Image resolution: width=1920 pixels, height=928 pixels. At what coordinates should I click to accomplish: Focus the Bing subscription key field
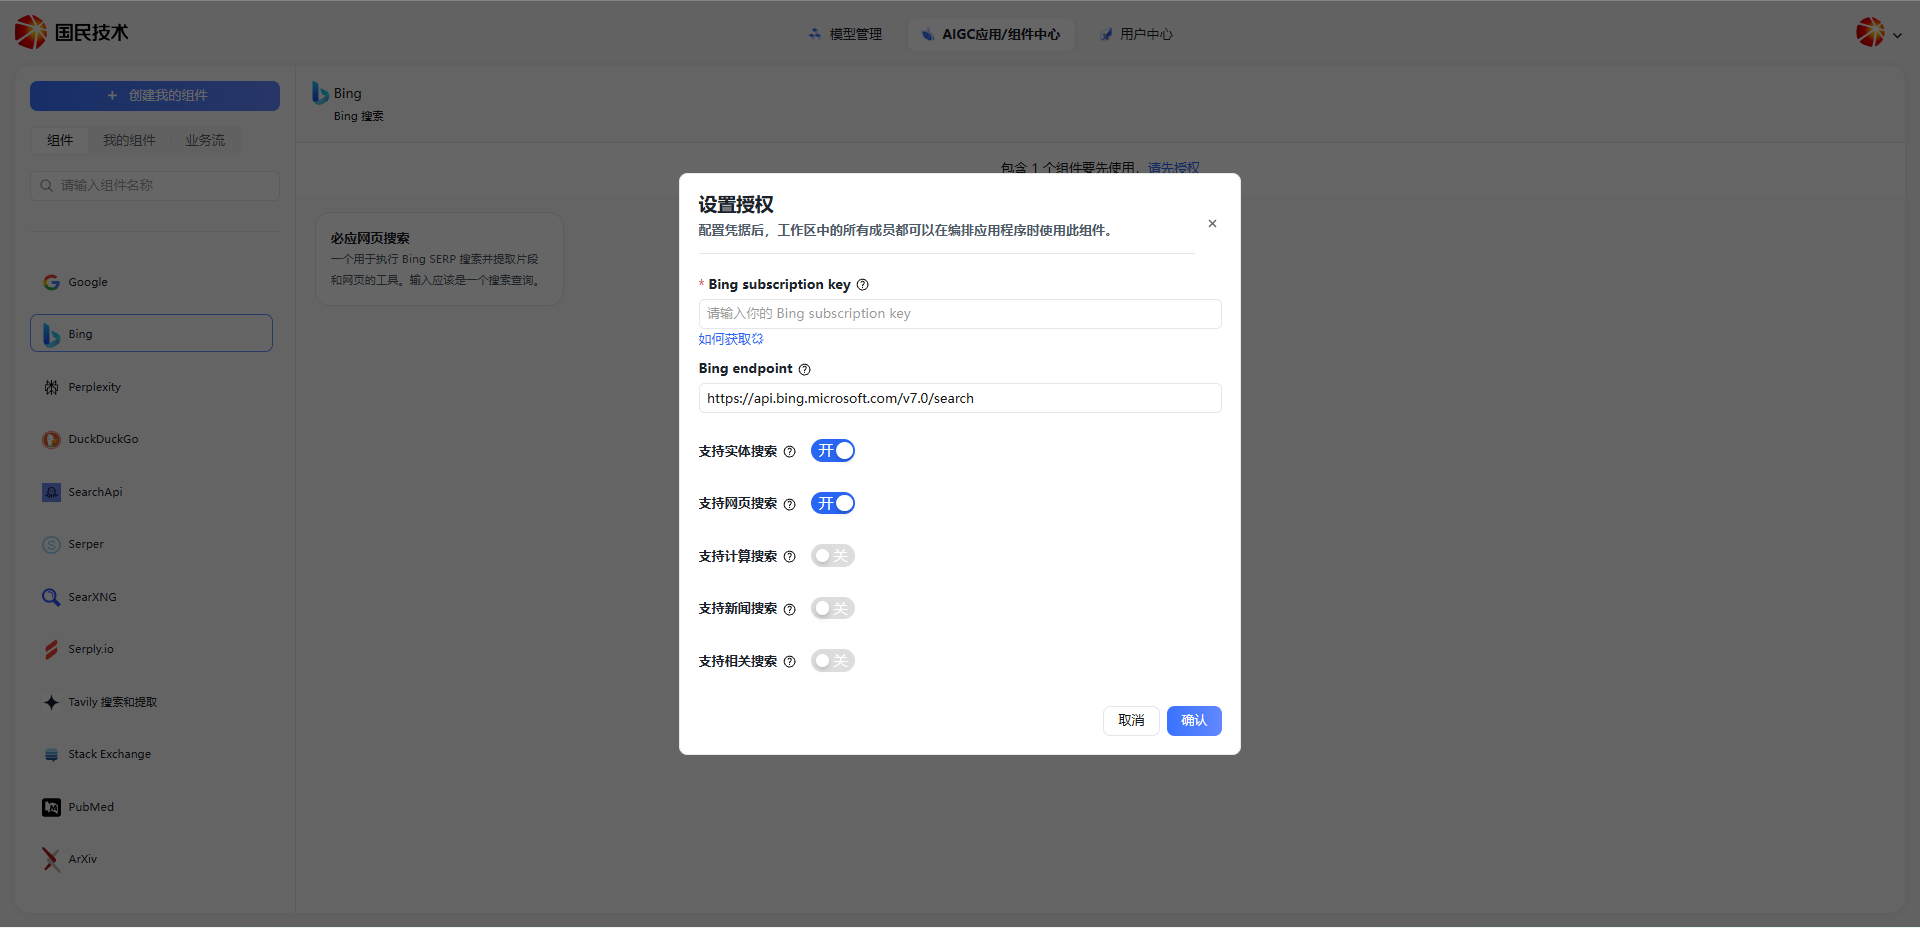click(960, 314)
